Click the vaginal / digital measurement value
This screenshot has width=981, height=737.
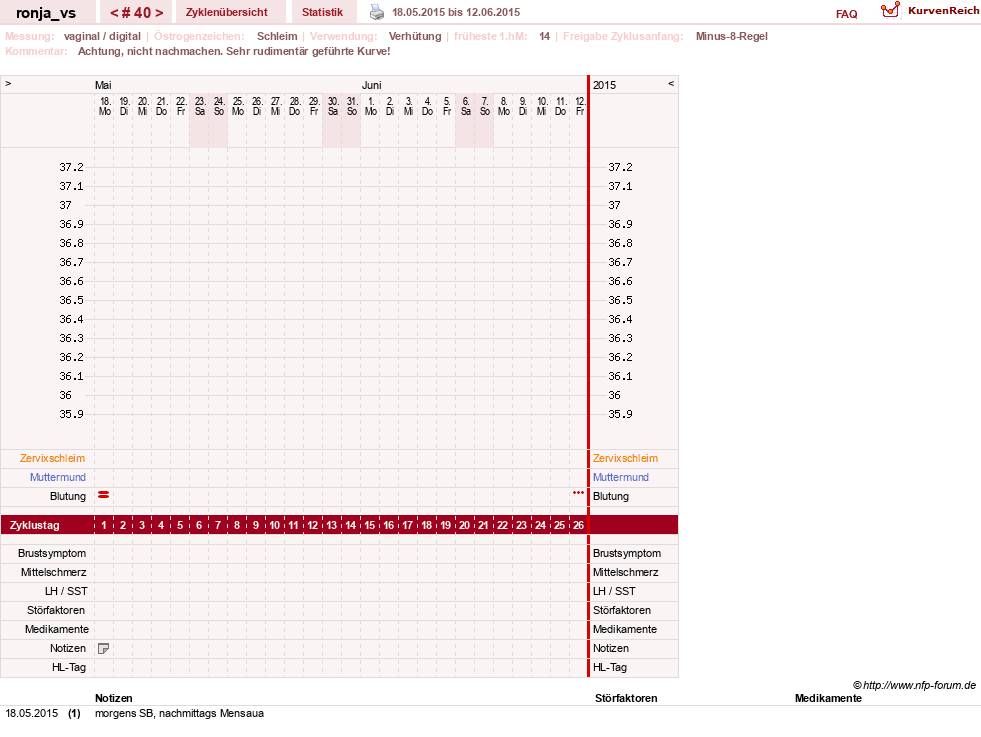102,36
